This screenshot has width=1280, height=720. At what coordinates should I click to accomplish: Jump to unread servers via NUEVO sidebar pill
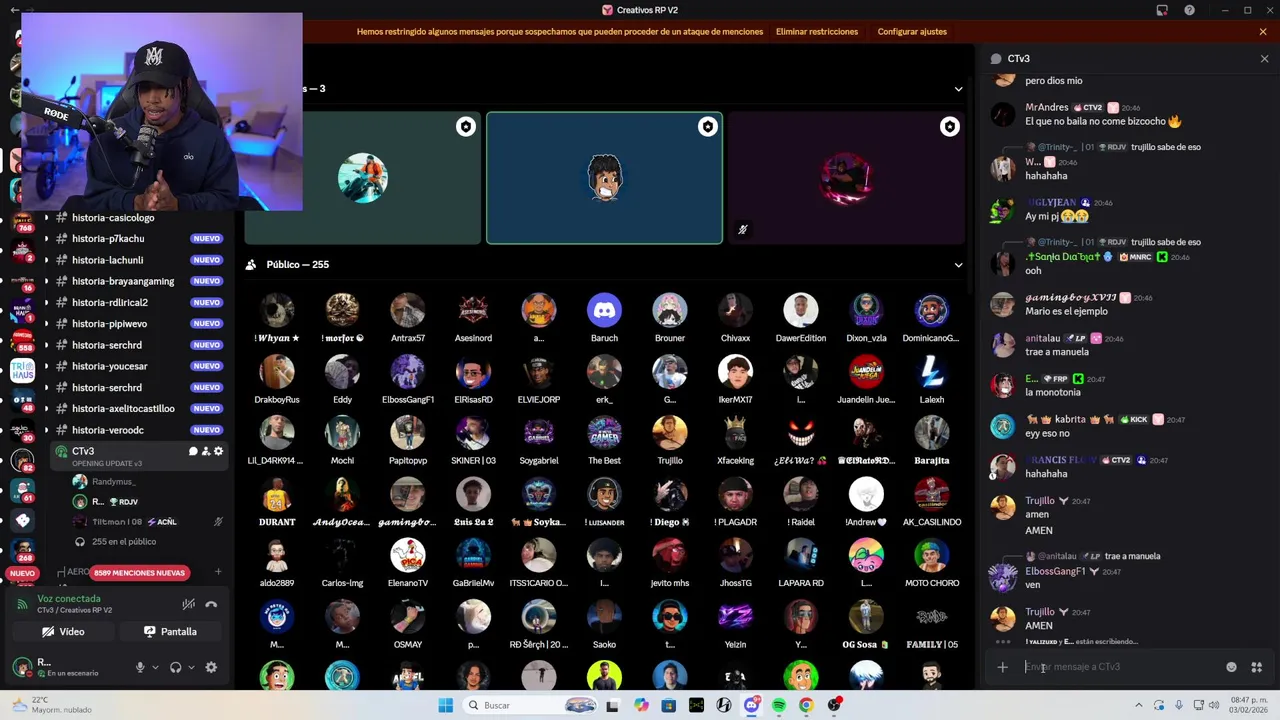click(x=22, y=574)
